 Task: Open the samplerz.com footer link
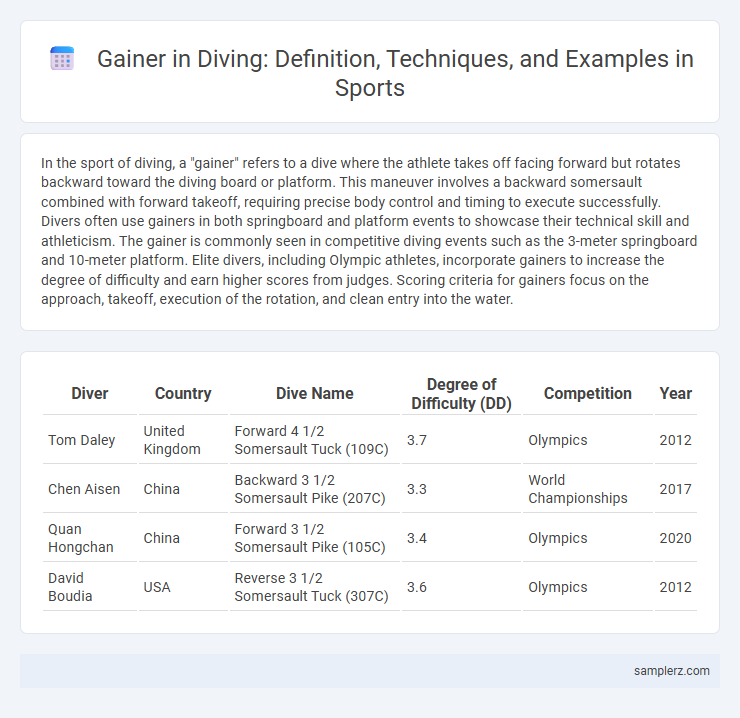tap(672, 671)
